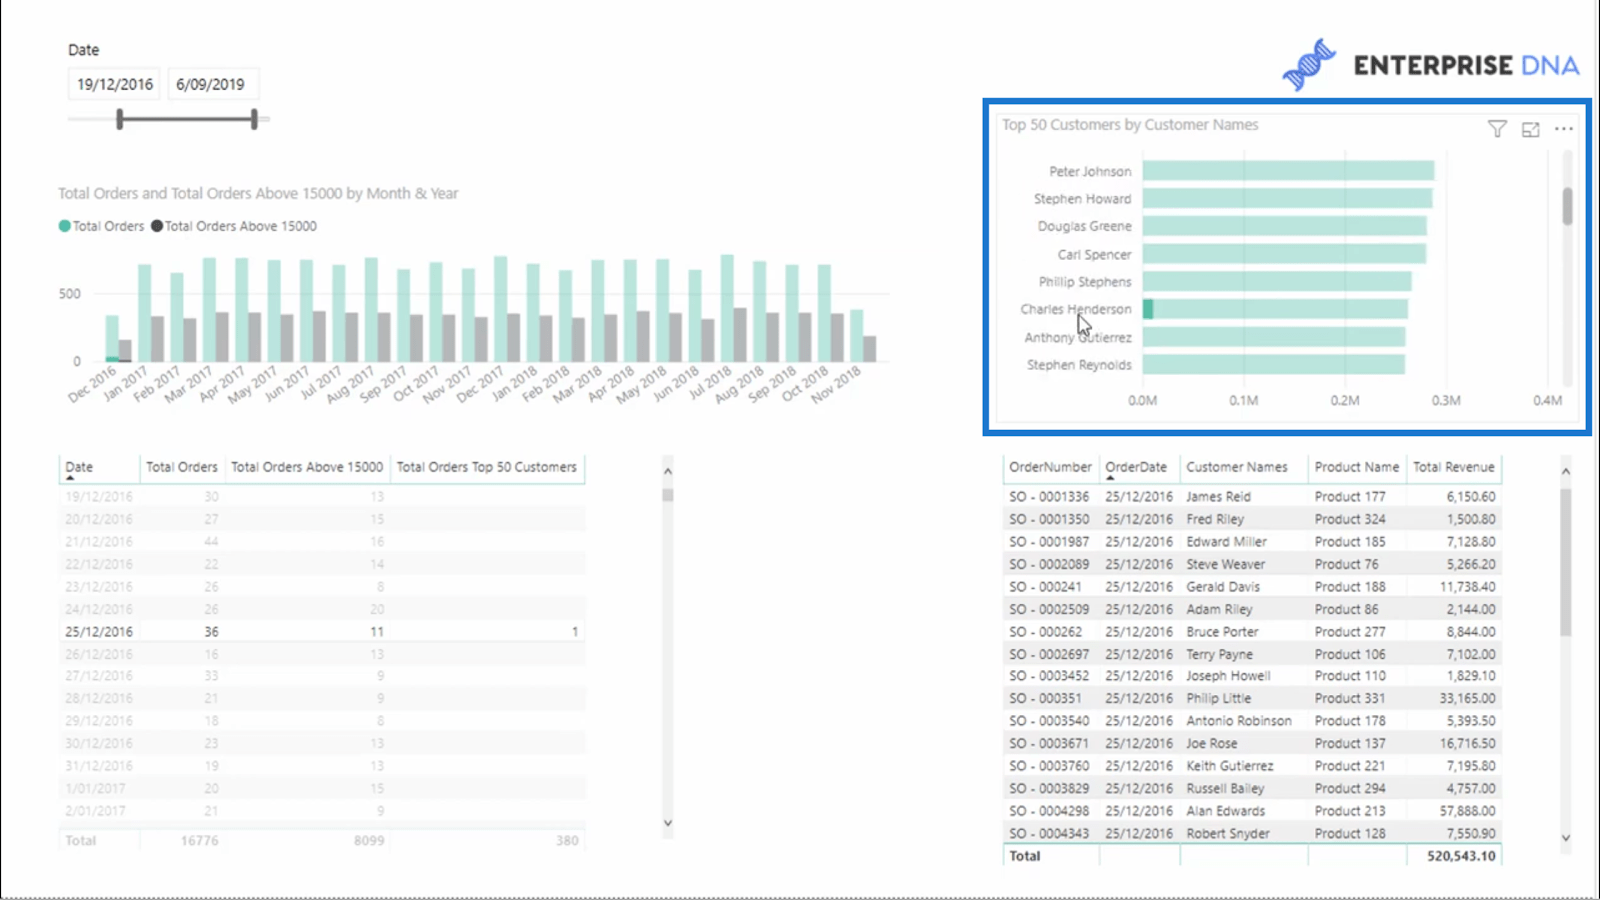
Task: Click the scroll down arrow of orders table
Action: [x=1566, y=838]
